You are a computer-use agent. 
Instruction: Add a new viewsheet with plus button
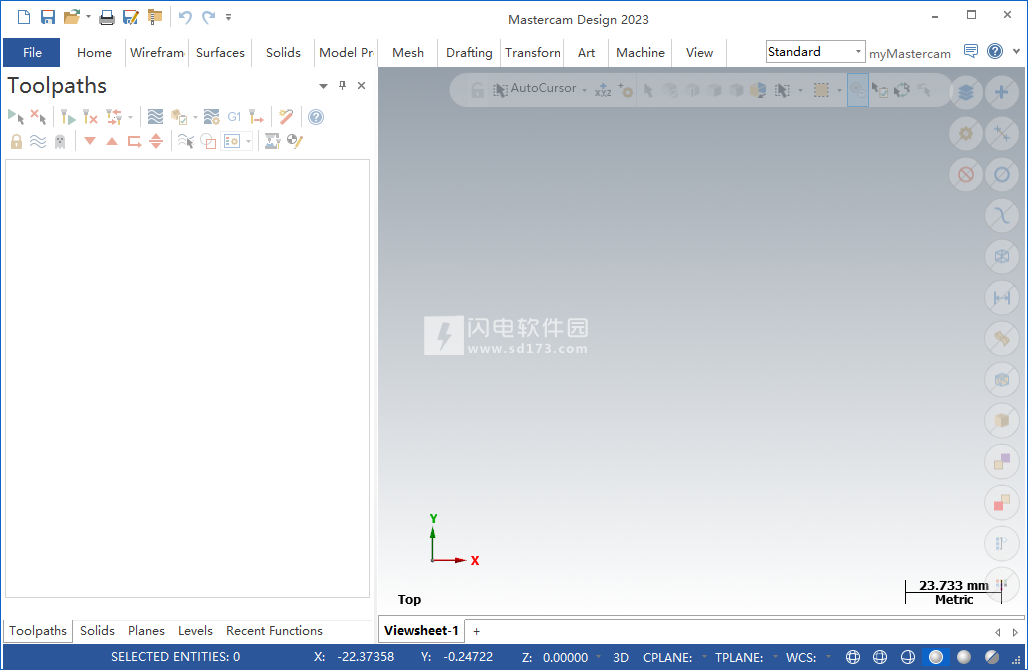point(477,631)
